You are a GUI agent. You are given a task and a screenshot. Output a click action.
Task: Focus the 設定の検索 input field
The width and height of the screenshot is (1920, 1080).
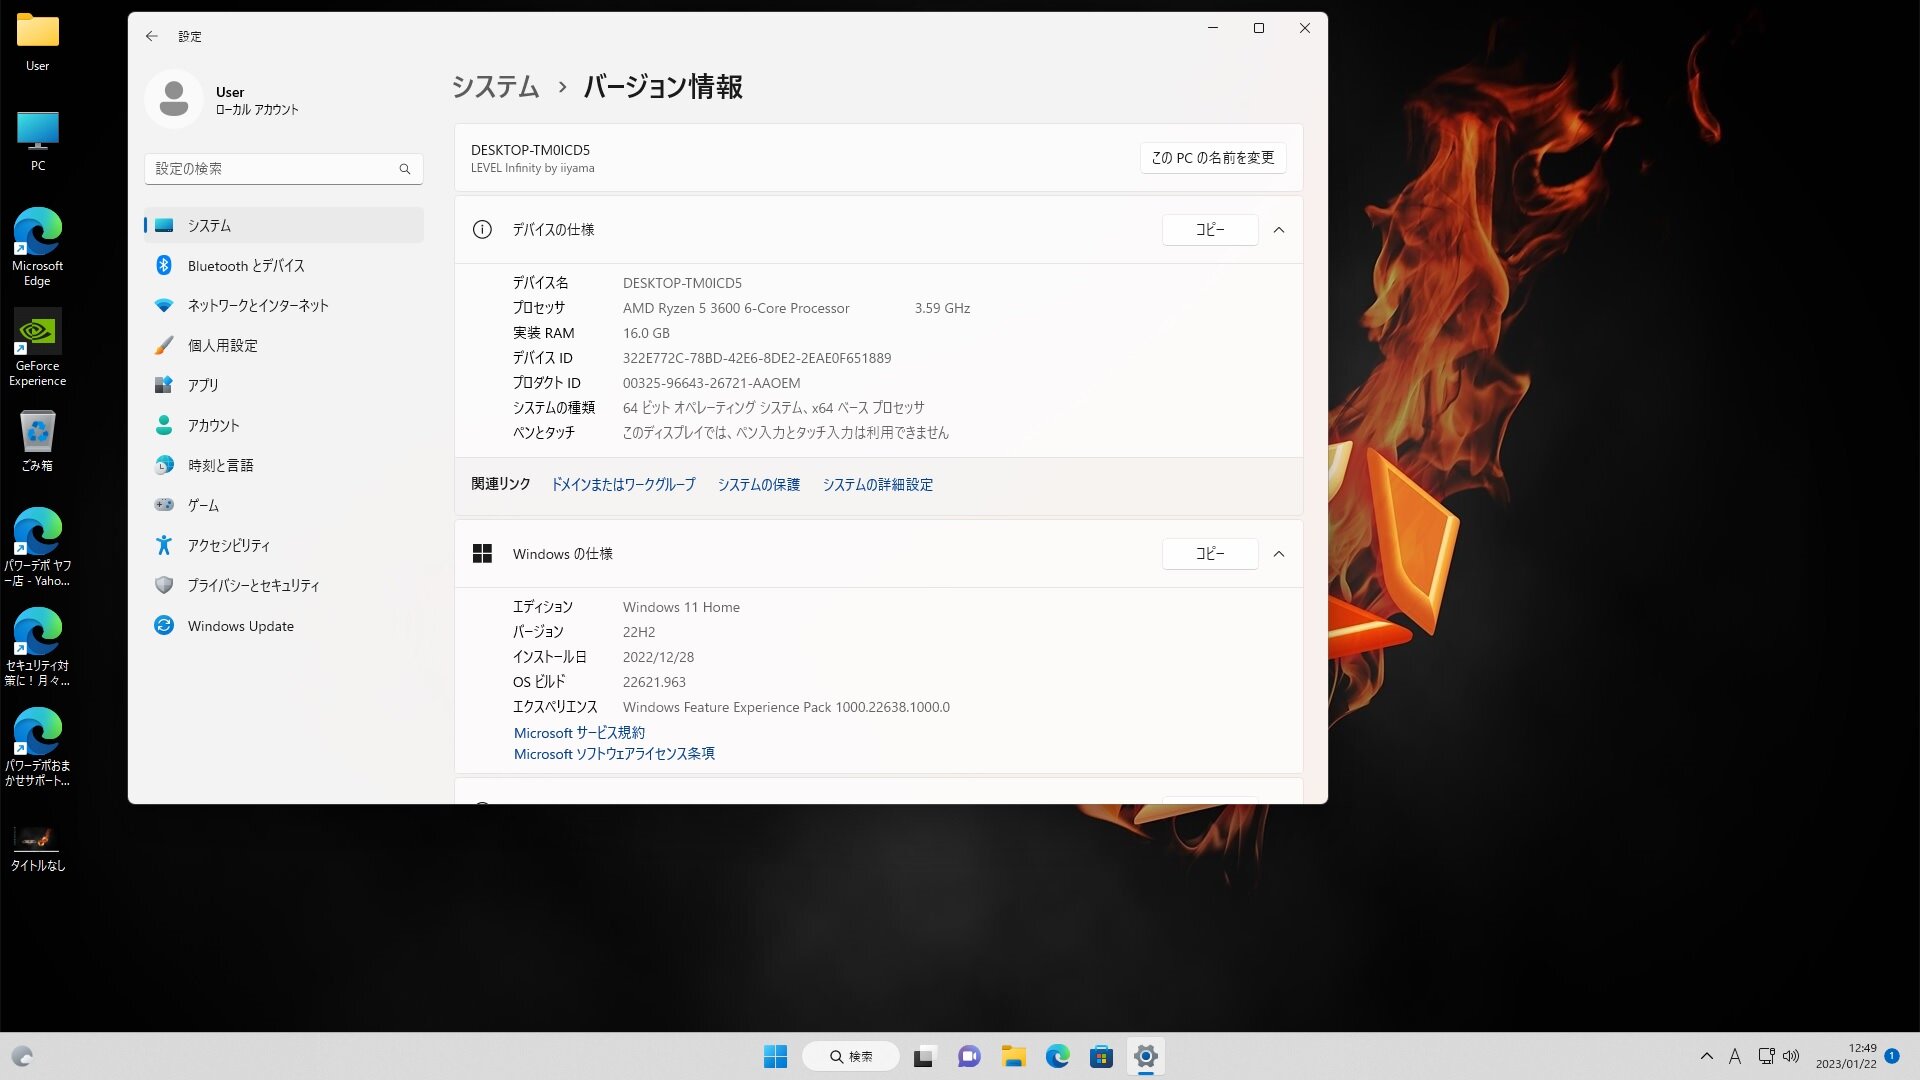[x=284, y=169]
